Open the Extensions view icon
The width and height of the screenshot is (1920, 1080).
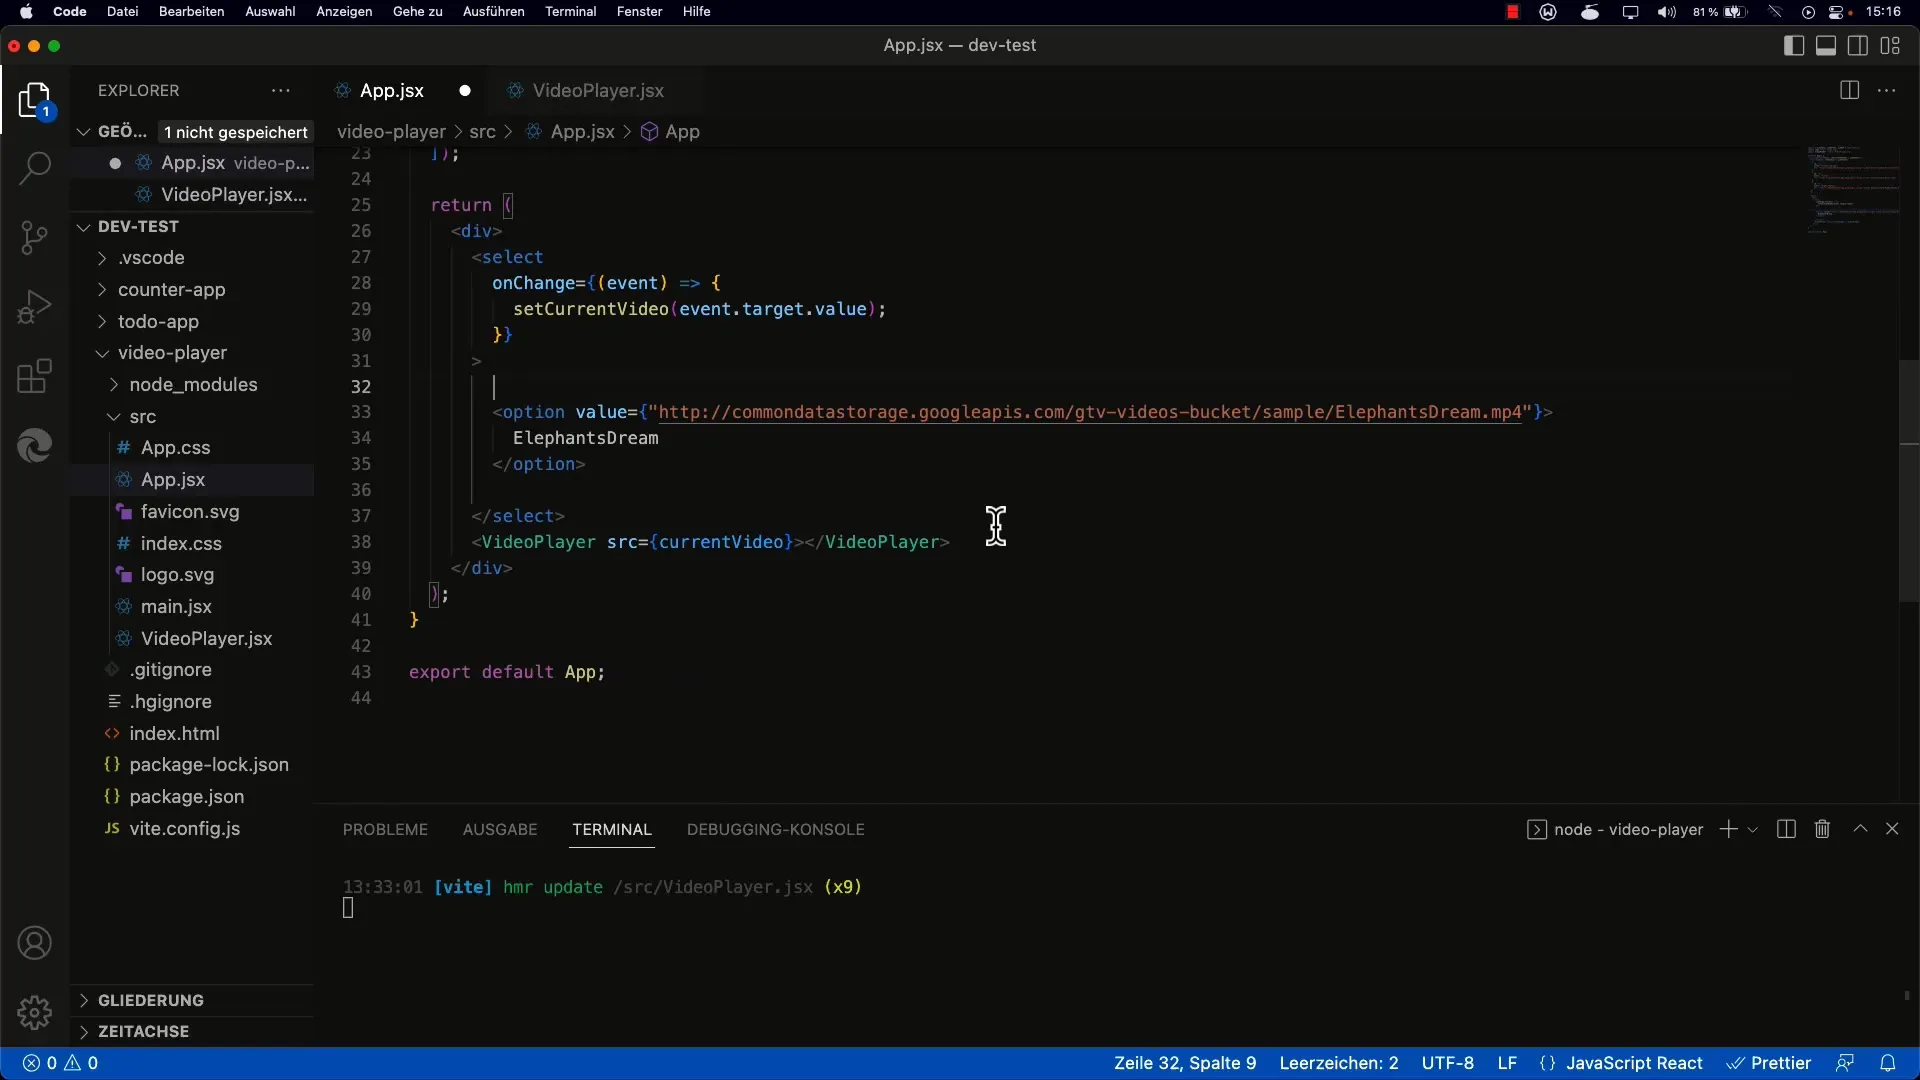(x=35, y=377)
